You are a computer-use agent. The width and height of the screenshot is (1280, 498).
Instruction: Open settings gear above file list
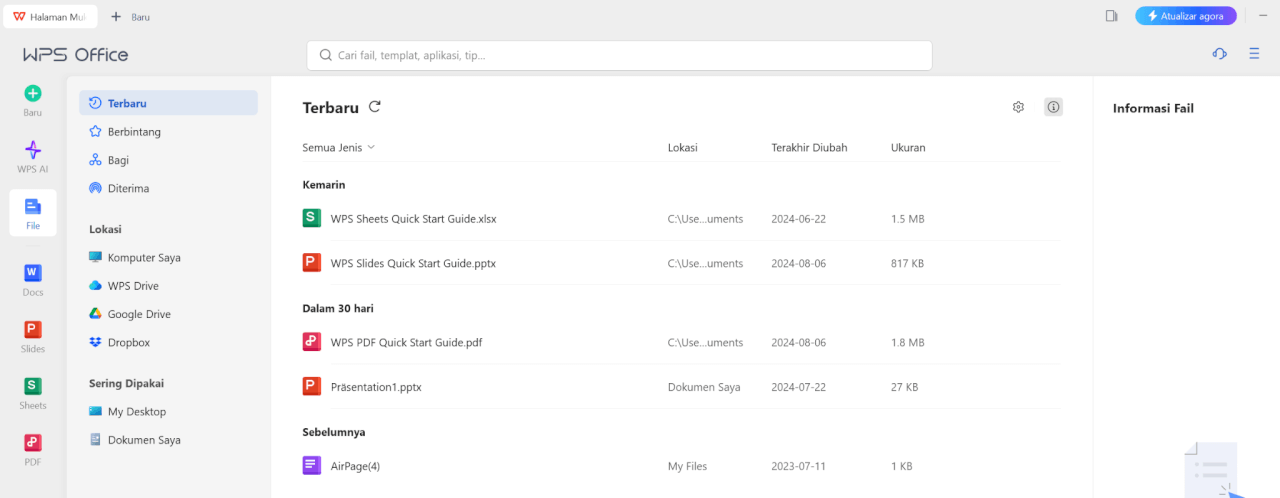[1018, 107]
